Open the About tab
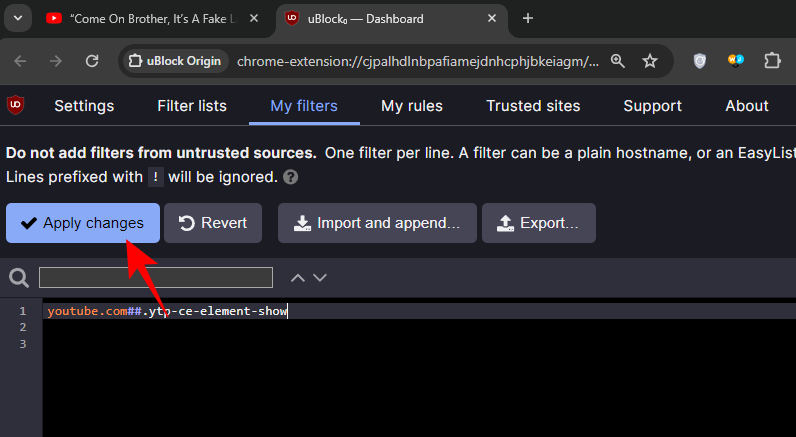Screen dimensions: 796x437 click(x=747, y=106)
